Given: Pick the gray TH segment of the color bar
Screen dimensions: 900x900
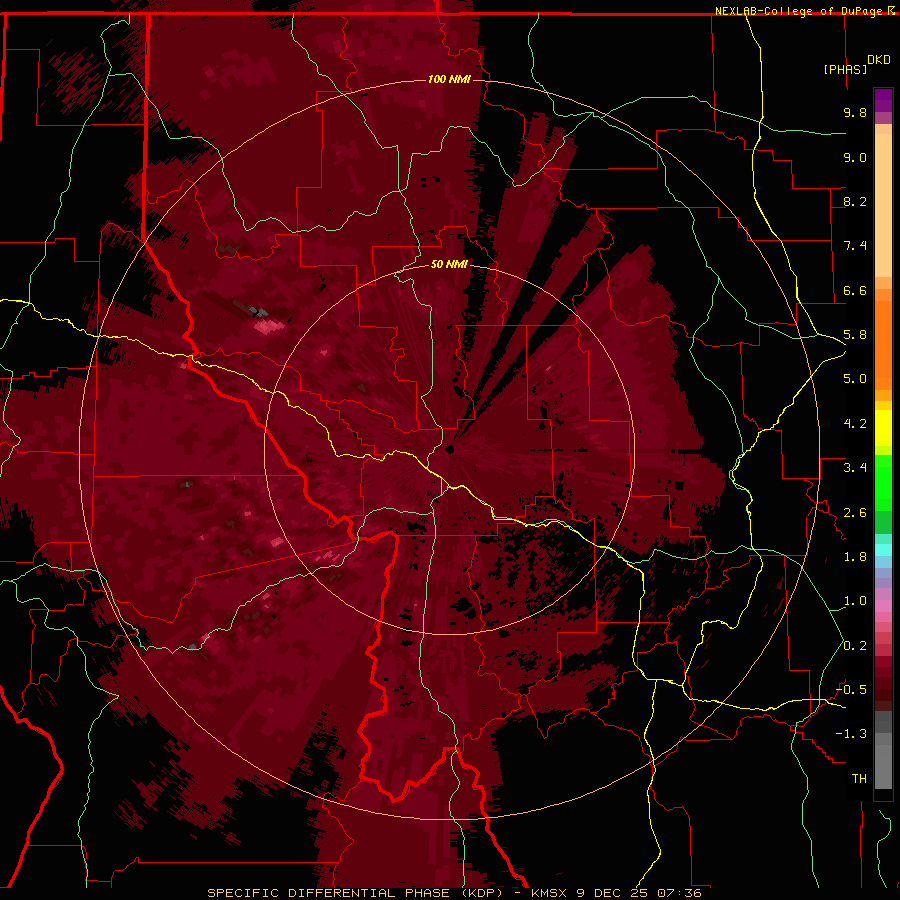Looking at the screenshot, I should pyautogui.click(x=883, y=766).
